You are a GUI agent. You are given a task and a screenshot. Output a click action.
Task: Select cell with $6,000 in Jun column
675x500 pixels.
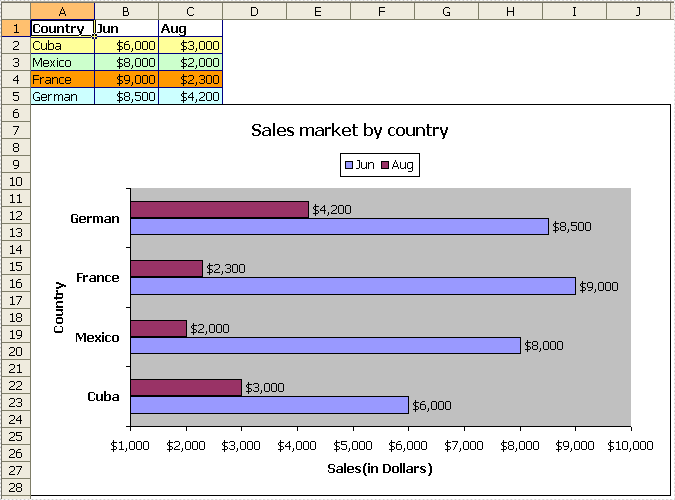[x=127, y=45]
